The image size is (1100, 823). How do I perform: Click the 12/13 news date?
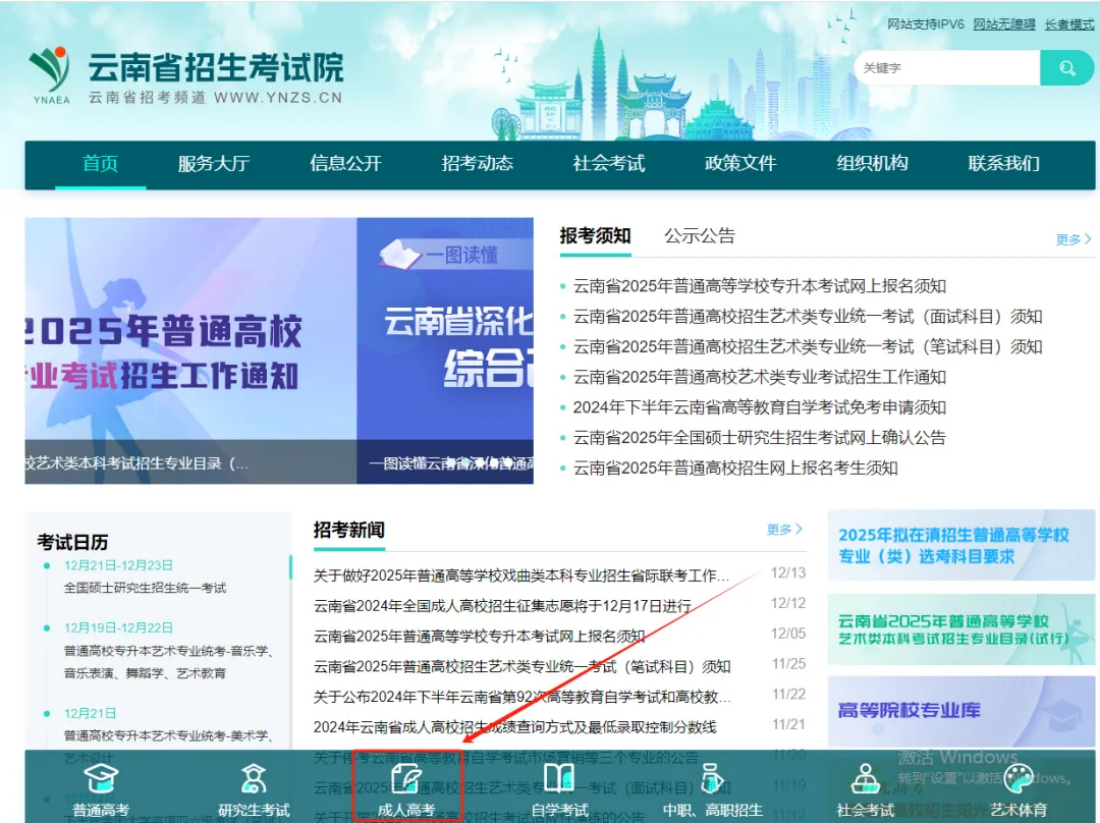point(789,573)
